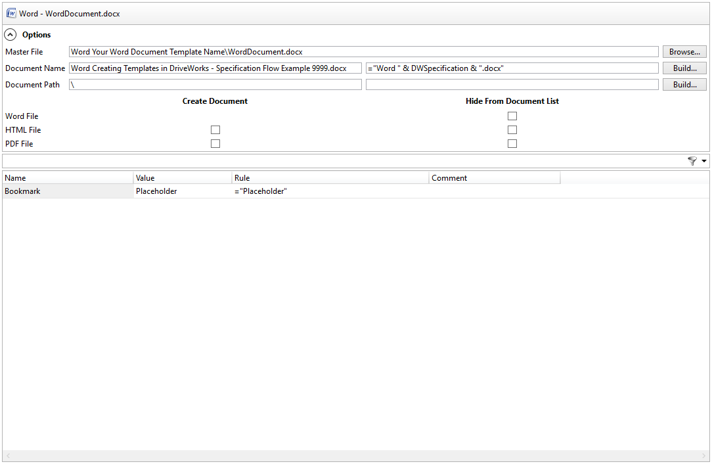
Task: Click the filter search box
Action: click(x=340, y=161)
